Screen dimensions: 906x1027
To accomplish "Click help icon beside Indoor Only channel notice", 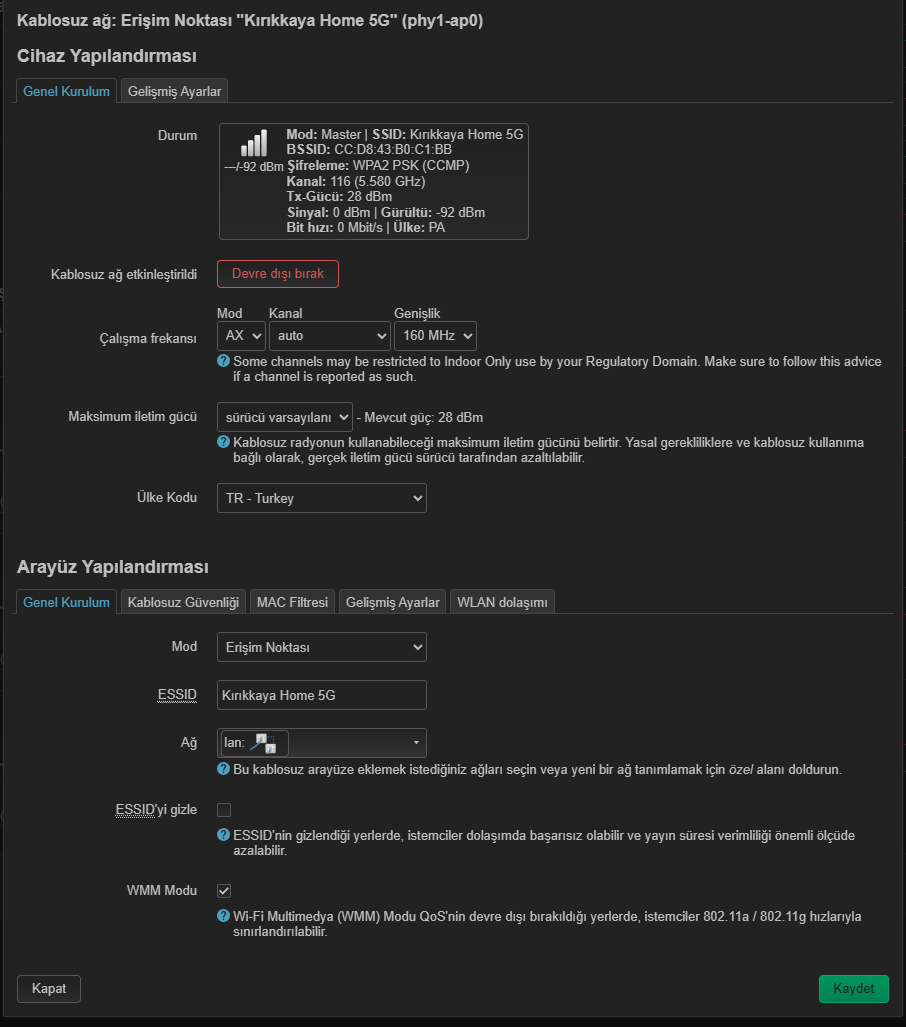I will (x=223, y=361).
